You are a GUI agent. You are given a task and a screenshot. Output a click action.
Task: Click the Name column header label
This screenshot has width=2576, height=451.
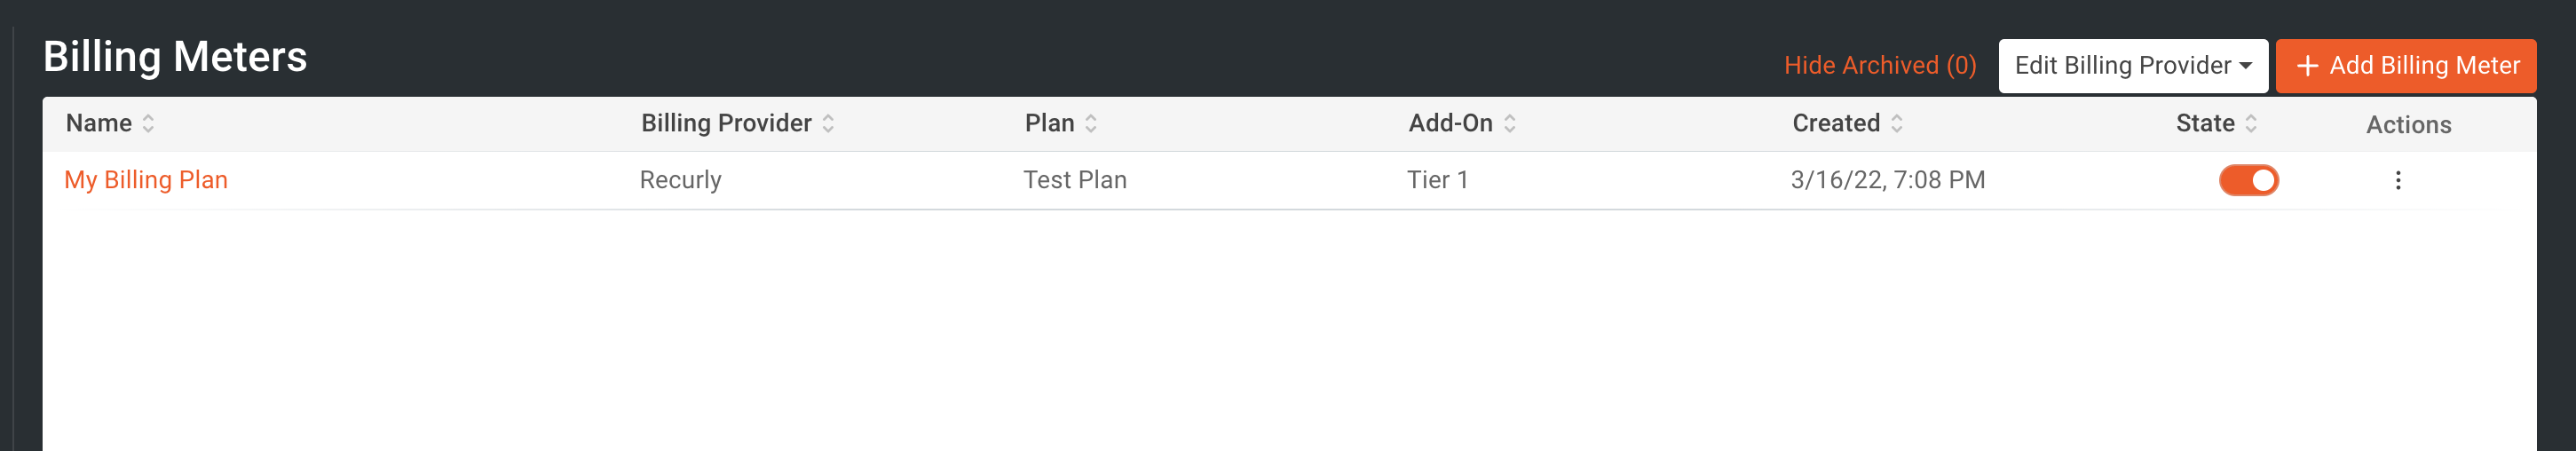pos(99,123)
